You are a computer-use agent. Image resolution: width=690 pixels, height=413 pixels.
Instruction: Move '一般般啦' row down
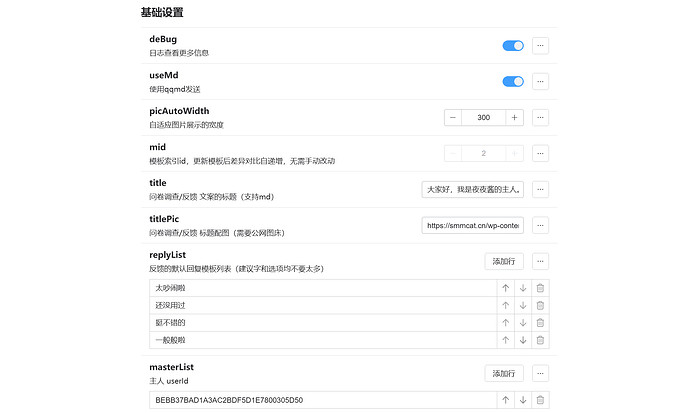pyautogui.click(x=523, y=340)
